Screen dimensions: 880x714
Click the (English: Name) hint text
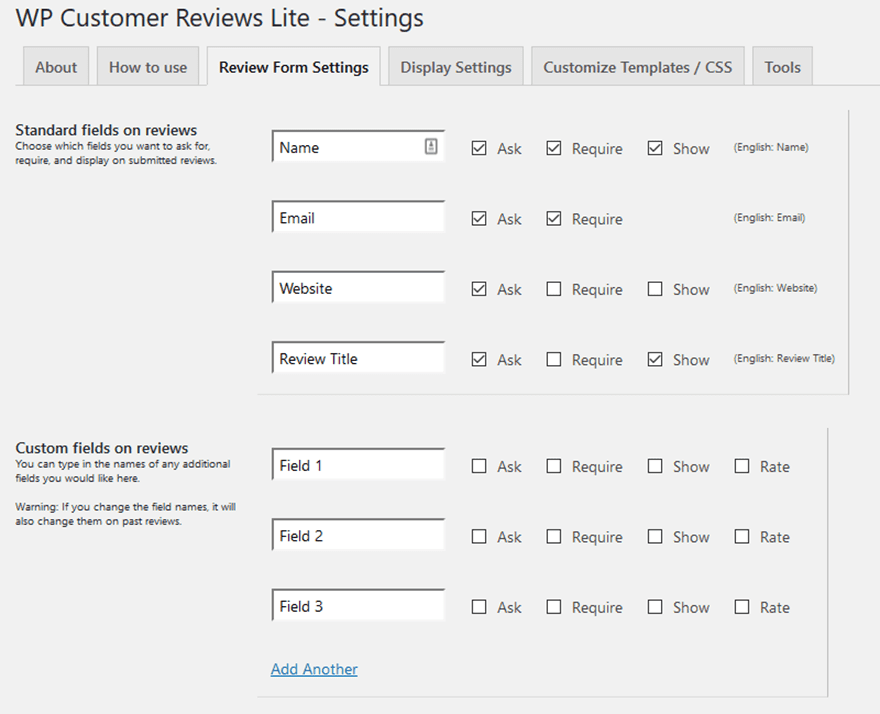point(771,147)
